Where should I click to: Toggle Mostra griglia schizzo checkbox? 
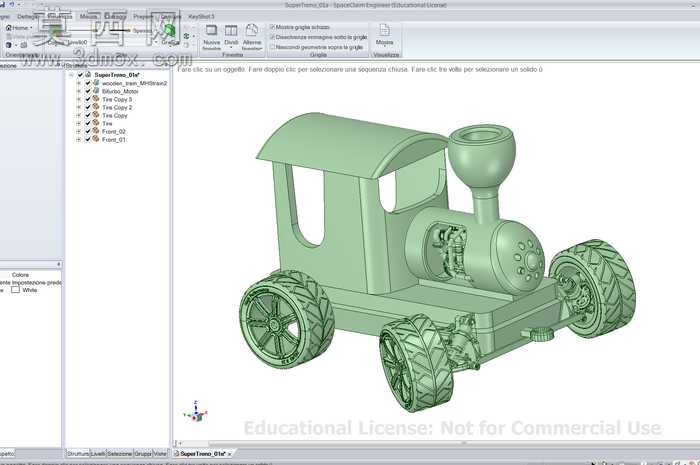[x=272, y=27]
